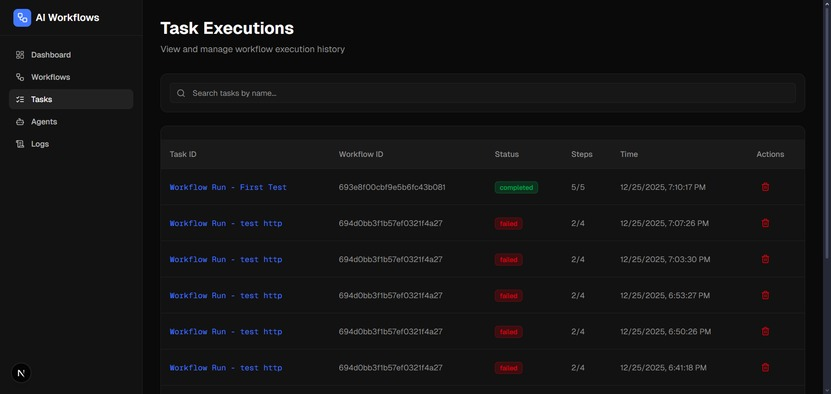Click the completed status badge
This screenshot has width=831, height=394.
point(516,187)
